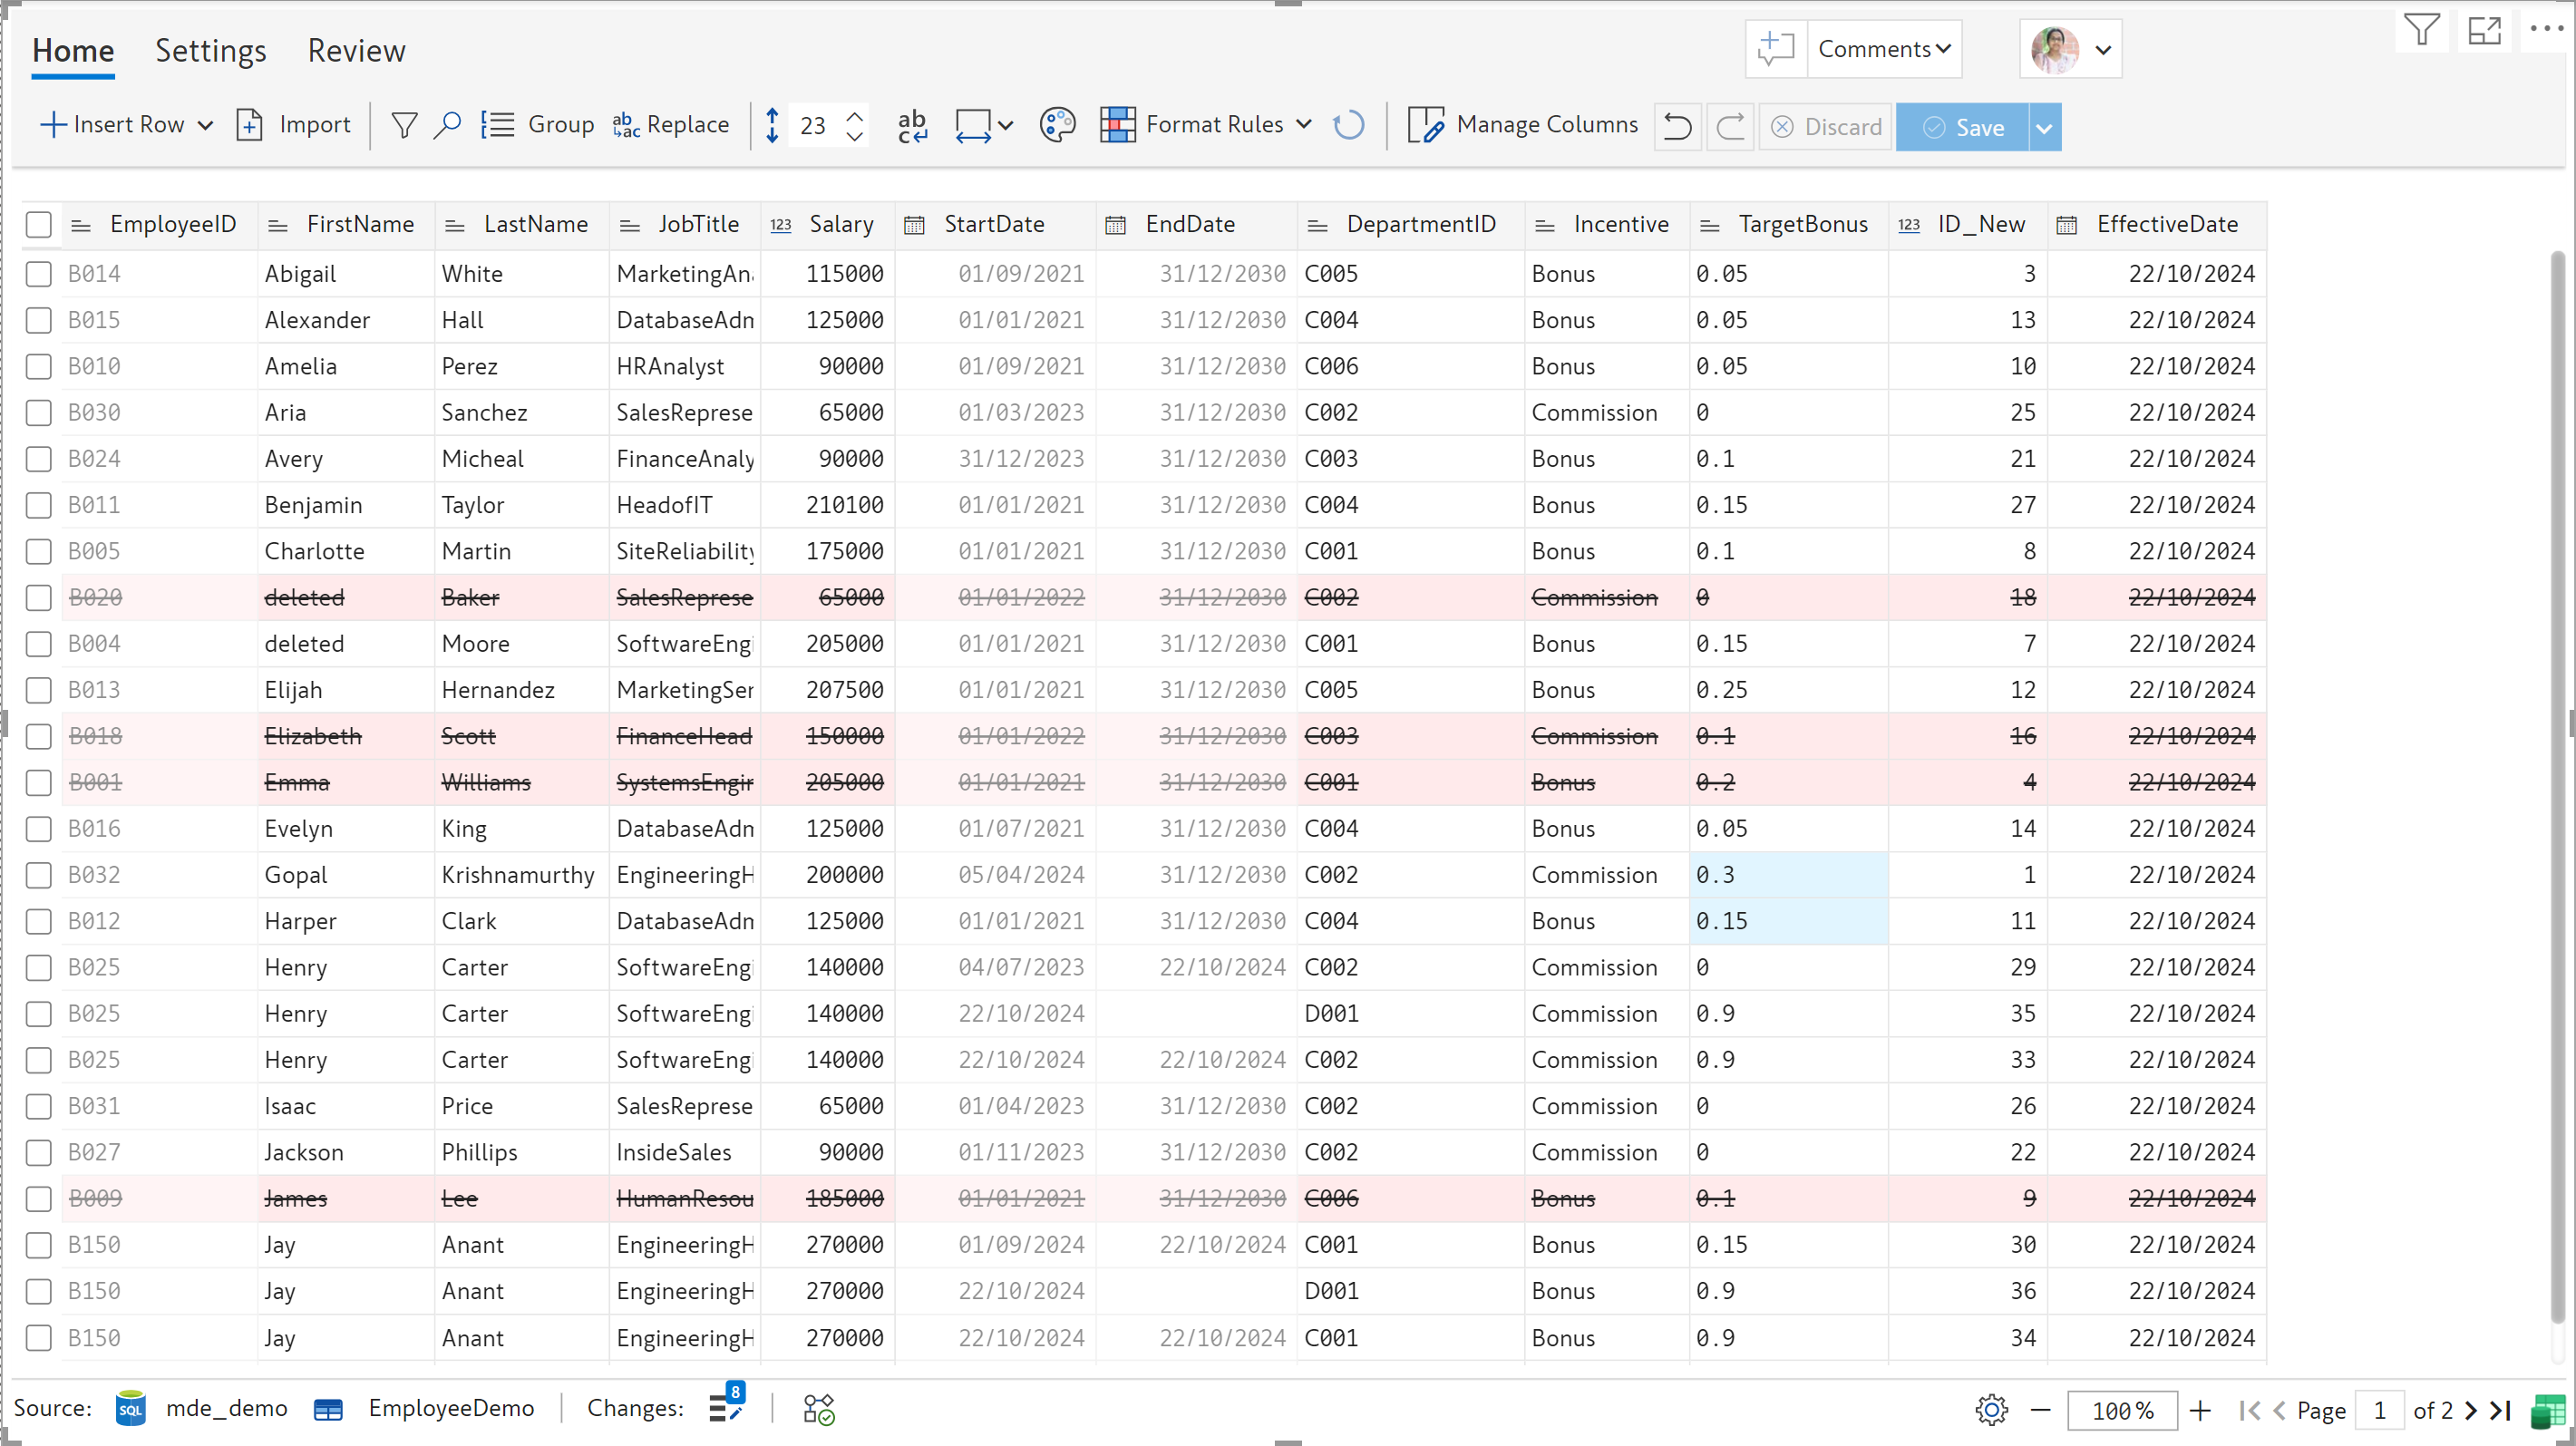Open the Review tab
The image size is (2576, 1446).
coord(356,51)
